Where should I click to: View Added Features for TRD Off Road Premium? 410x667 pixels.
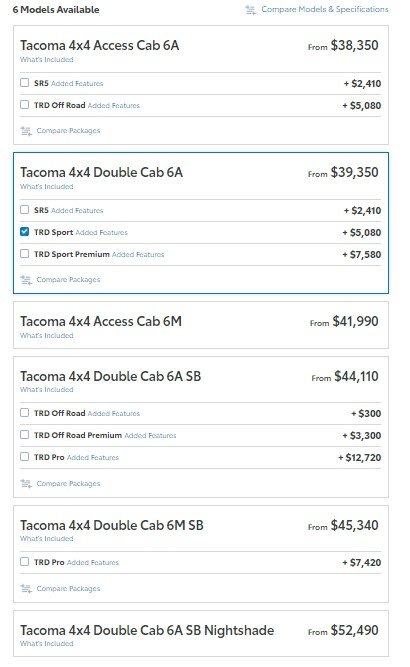point(150,436)
